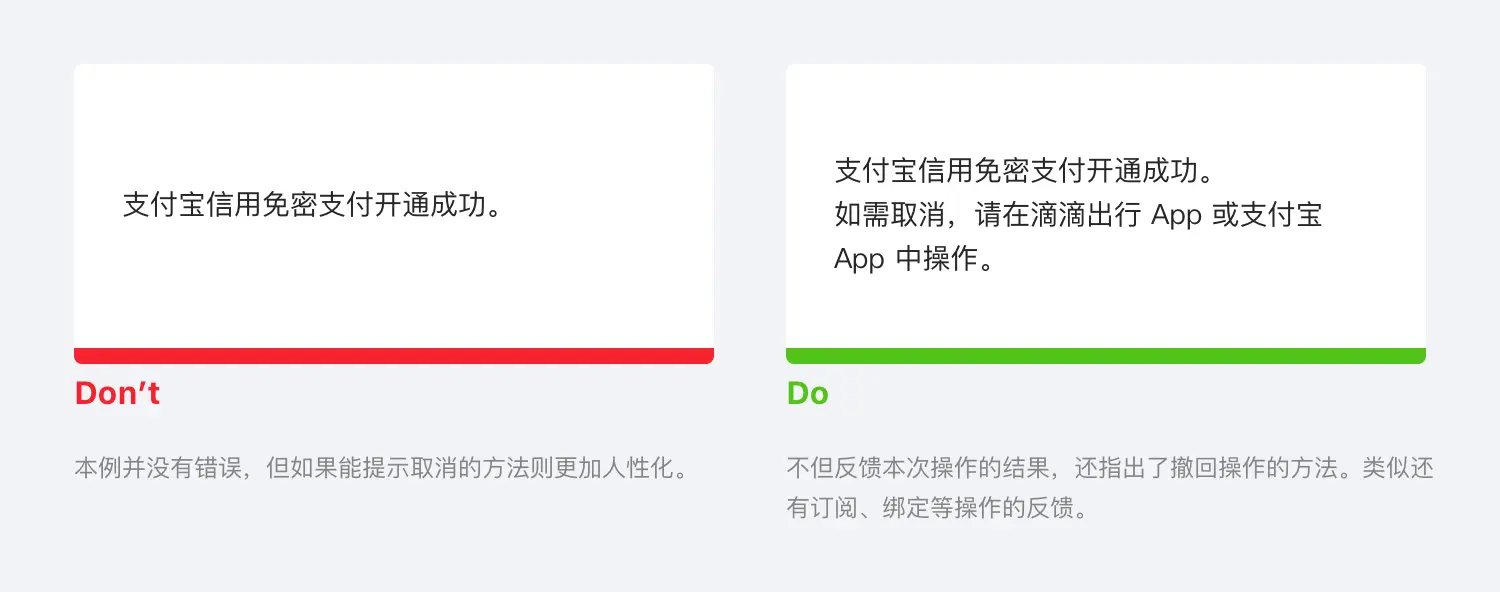Click "App" right after "滴滴出行"
The image size is (1500, 592).
click(x=1176, y=215)
